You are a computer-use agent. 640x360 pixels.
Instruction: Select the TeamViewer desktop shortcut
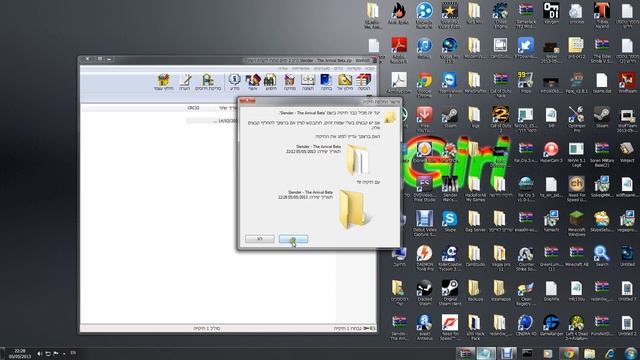(449, 85)
